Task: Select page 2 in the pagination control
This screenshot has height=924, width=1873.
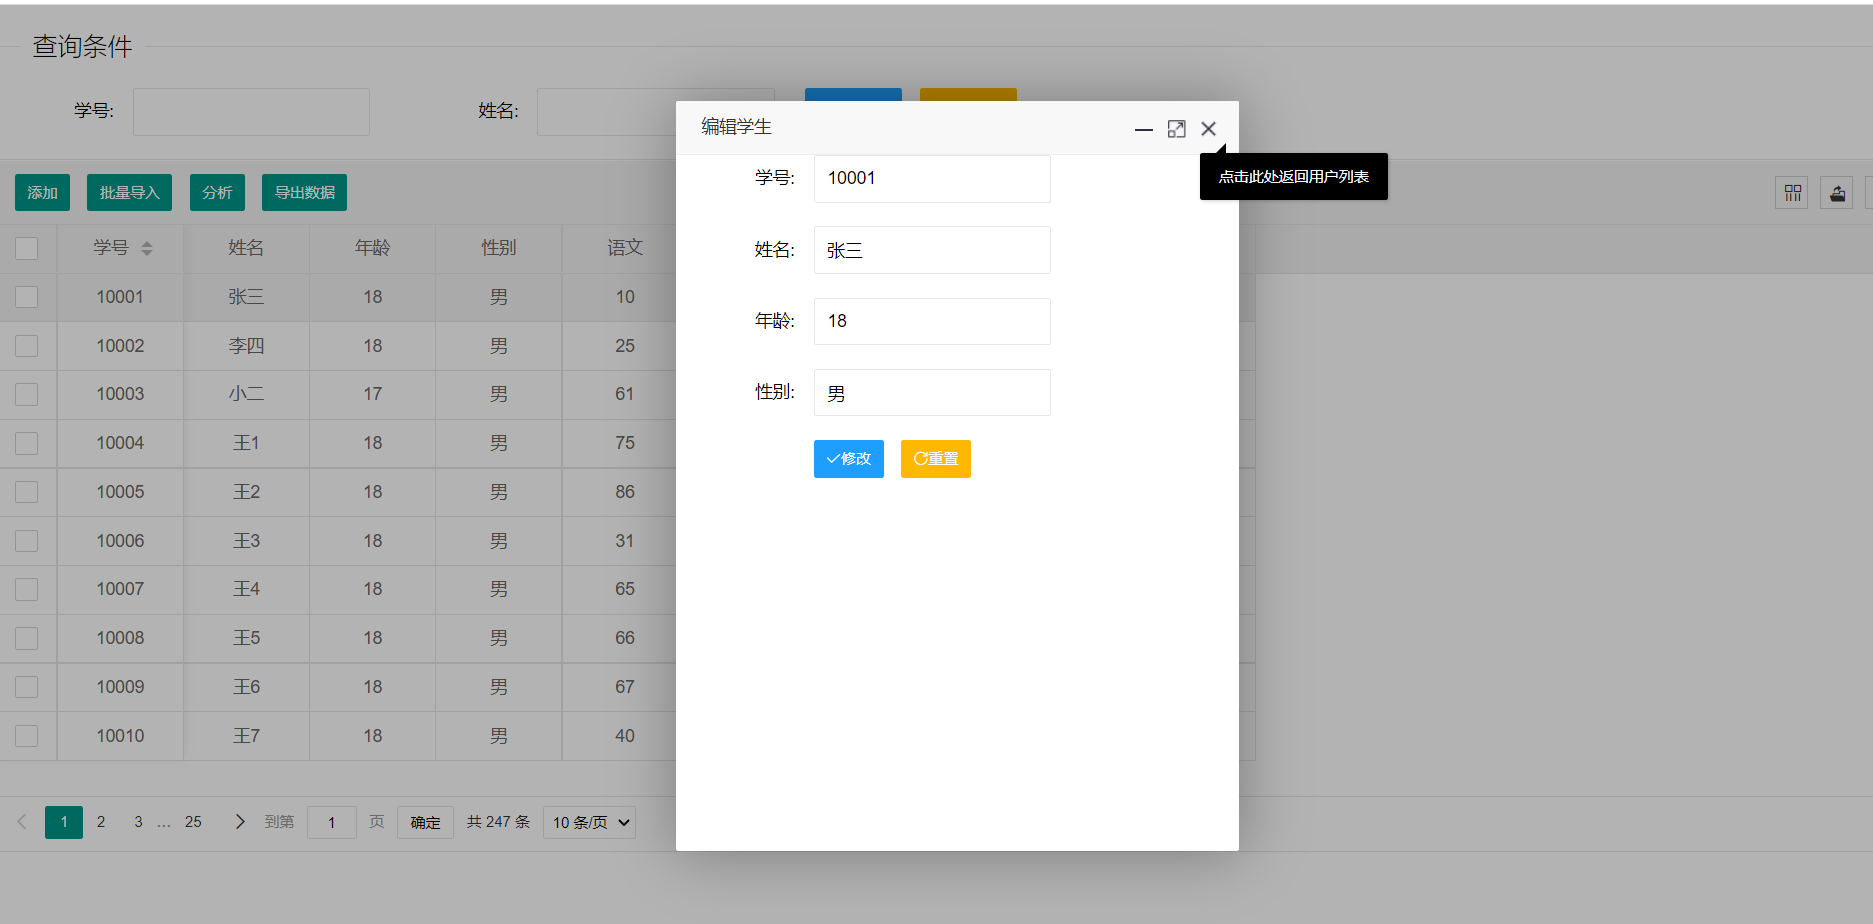Action: [x=100, y=821]
